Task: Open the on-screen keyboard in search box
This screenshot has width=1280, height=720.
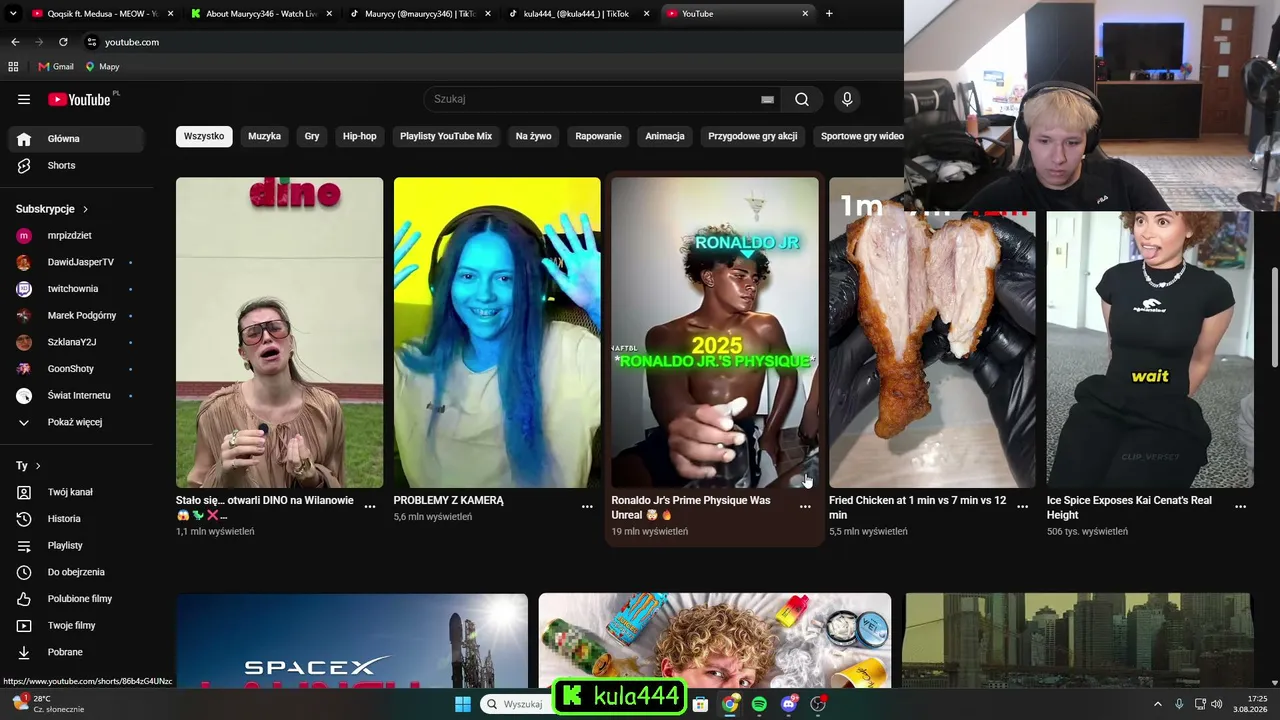Action: pyautogui.click(x=767, y=99)
